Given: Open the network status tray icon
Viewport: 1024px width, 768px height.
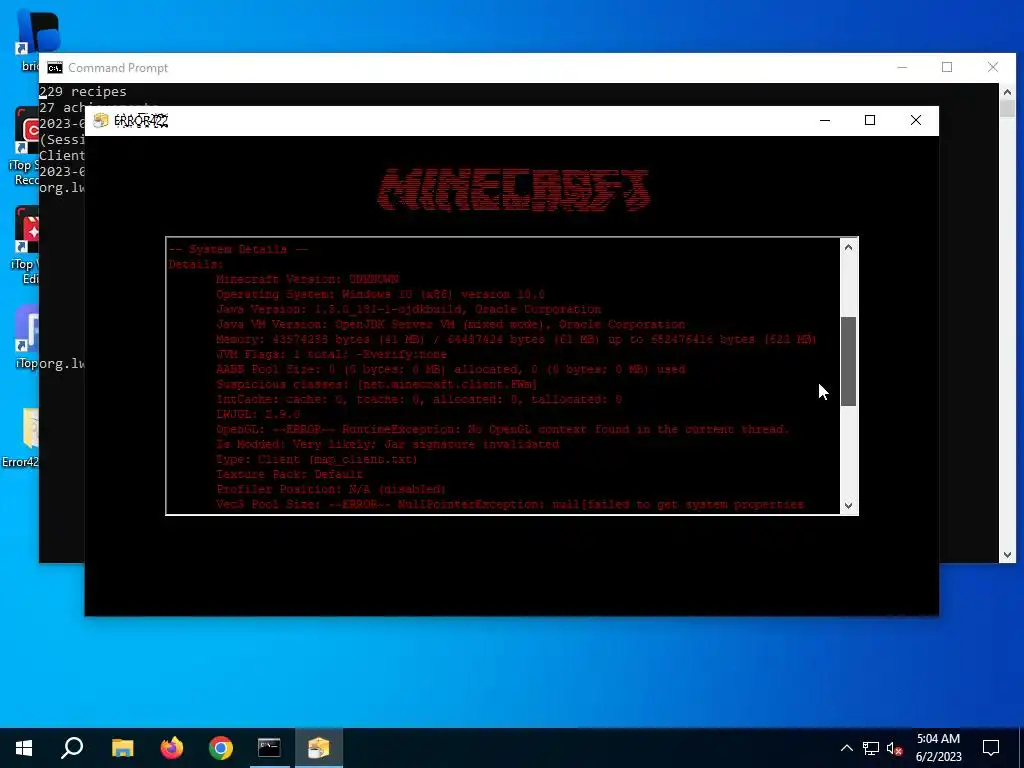Looking at the screenshot, I should [871, 748].
